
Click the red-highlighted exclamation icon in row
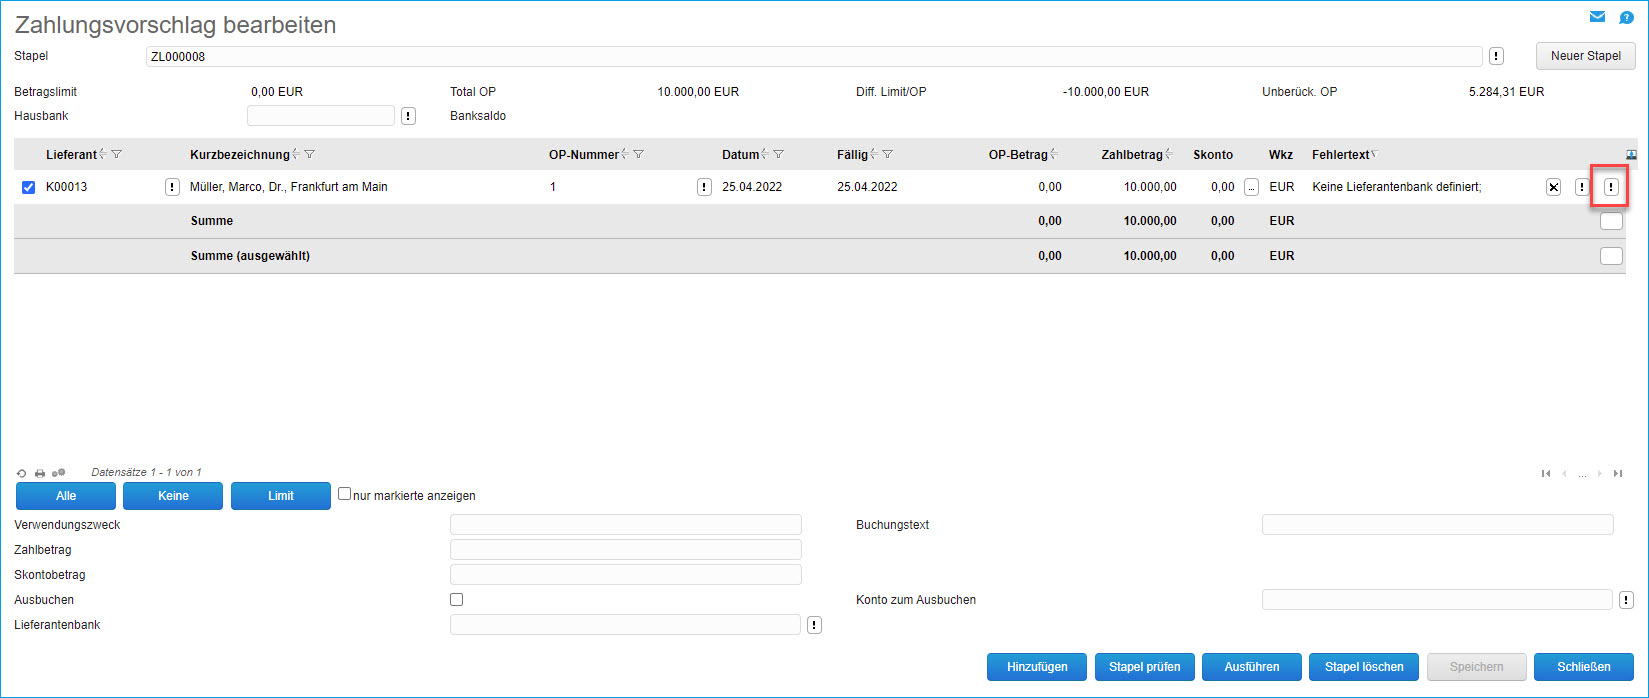pyautogui.click(x=1610, y=187)
